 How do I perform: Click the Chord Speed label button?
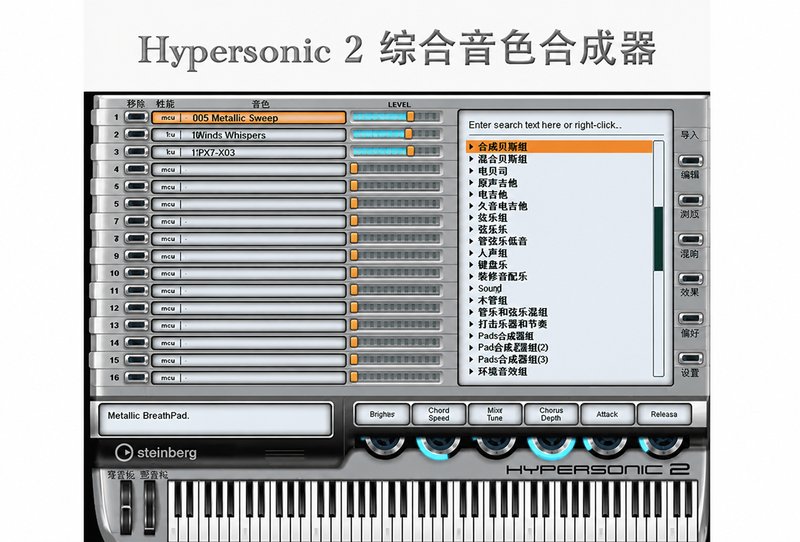click(439, 414)
